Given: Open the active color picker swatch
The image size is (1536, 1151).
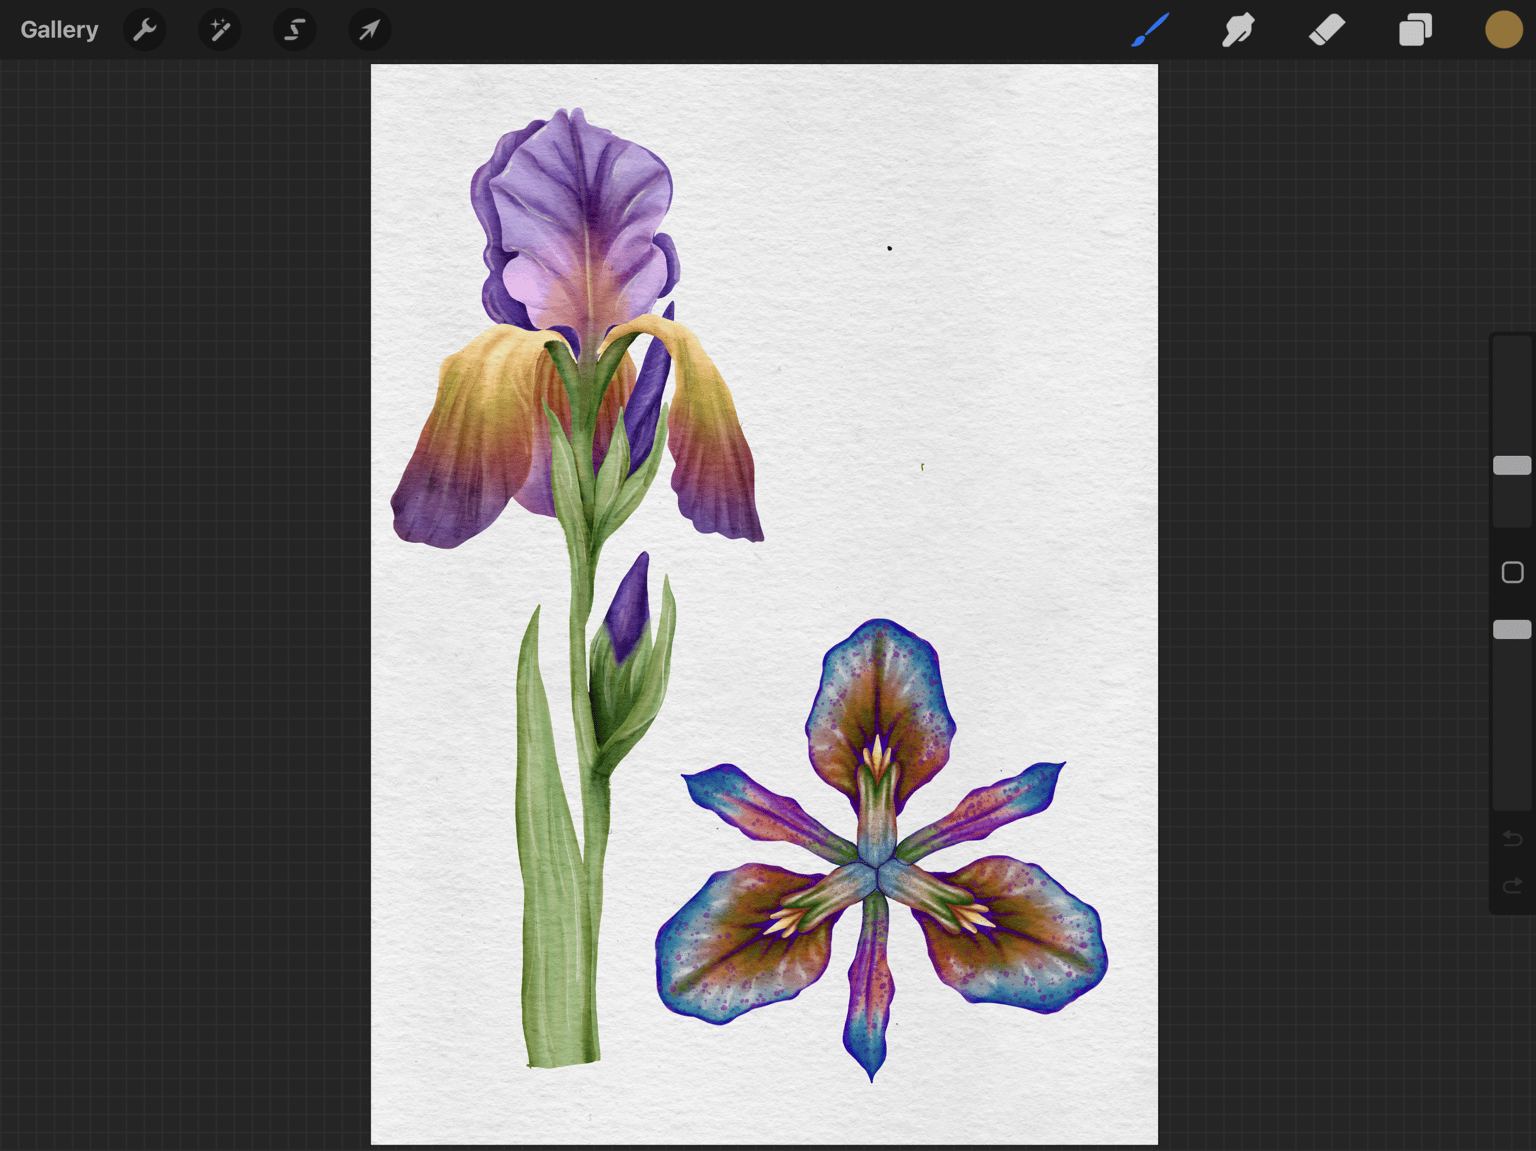Looking at the screenshot, I should 1503,30.
